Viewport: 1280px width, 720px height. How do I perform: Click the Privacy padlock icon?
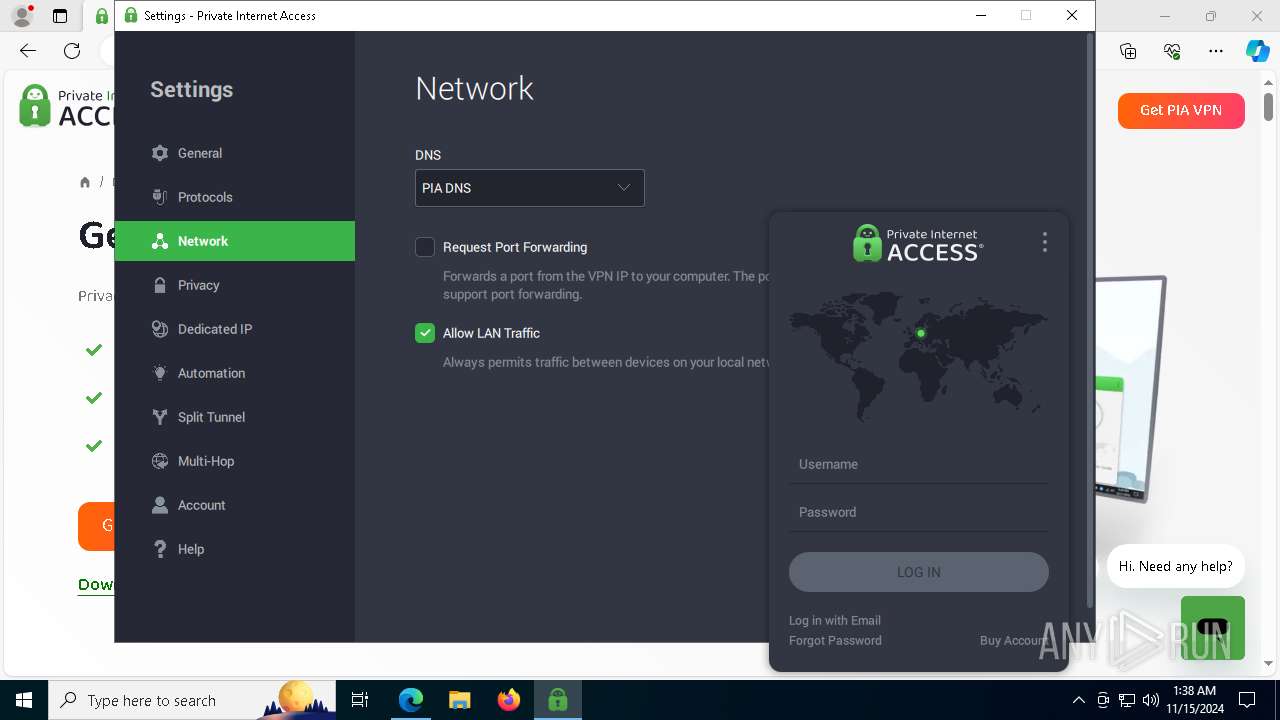tap(159, 285)
